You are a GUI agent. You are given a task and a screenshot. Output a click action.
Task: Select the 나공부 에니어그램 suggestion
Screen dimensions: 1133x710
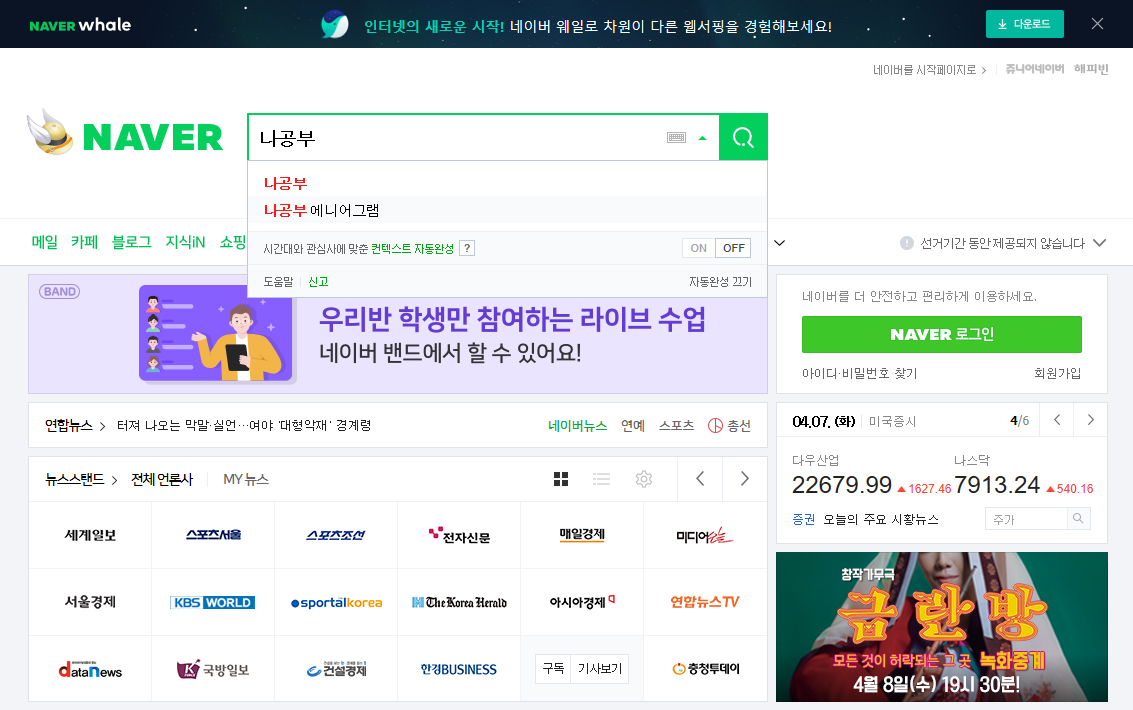(322, 210)
